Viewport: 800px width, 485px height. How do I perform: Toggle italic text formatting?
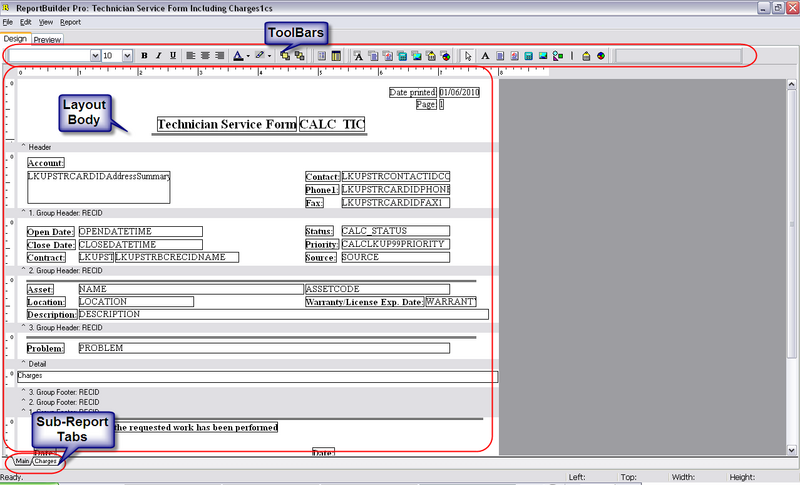coord(158,56)
